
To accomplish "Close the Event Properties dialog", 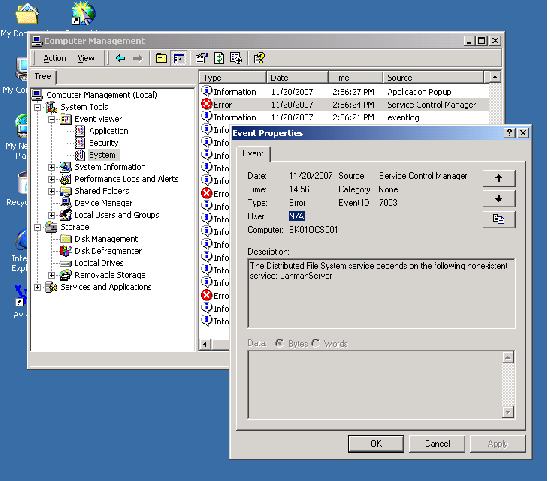I will pos(523,133).
